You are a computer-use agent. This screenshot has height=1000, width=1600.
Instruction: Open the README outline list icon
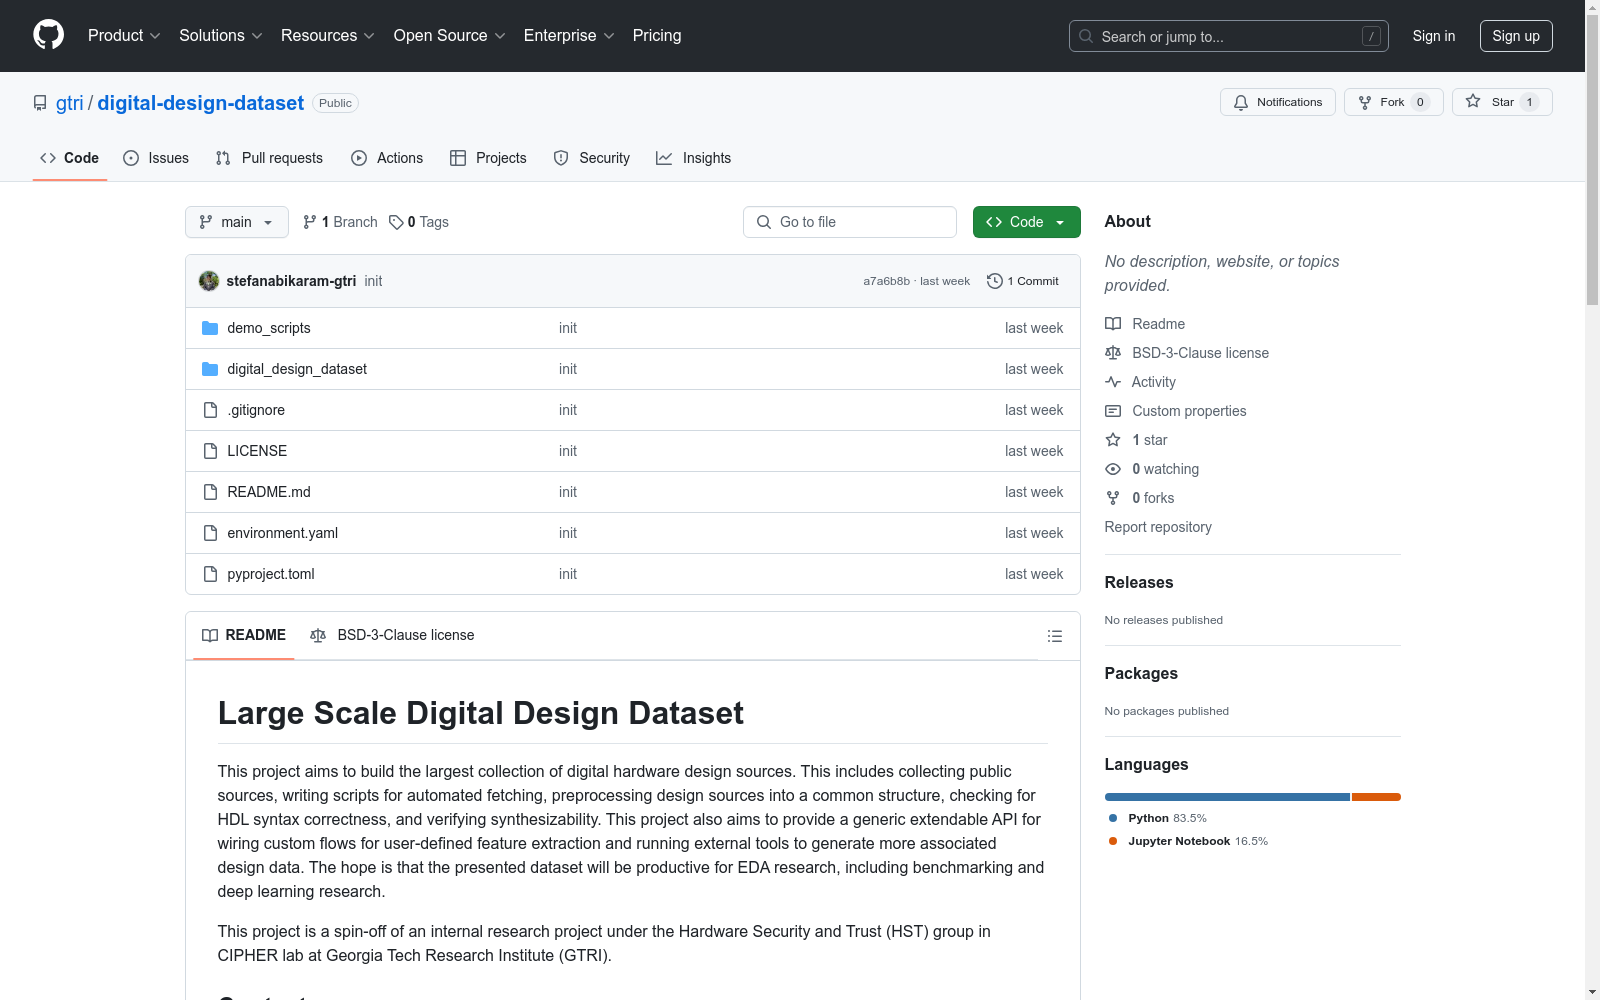pos(1054,636)
